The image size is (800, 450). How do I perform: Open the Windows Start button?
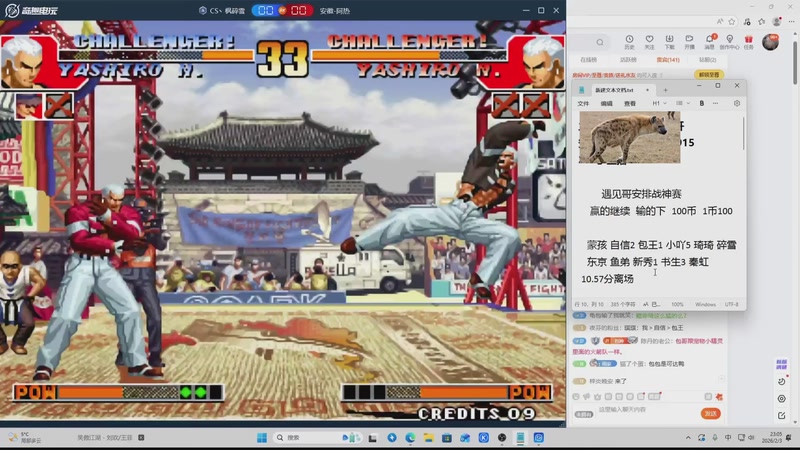pos(262,438)
